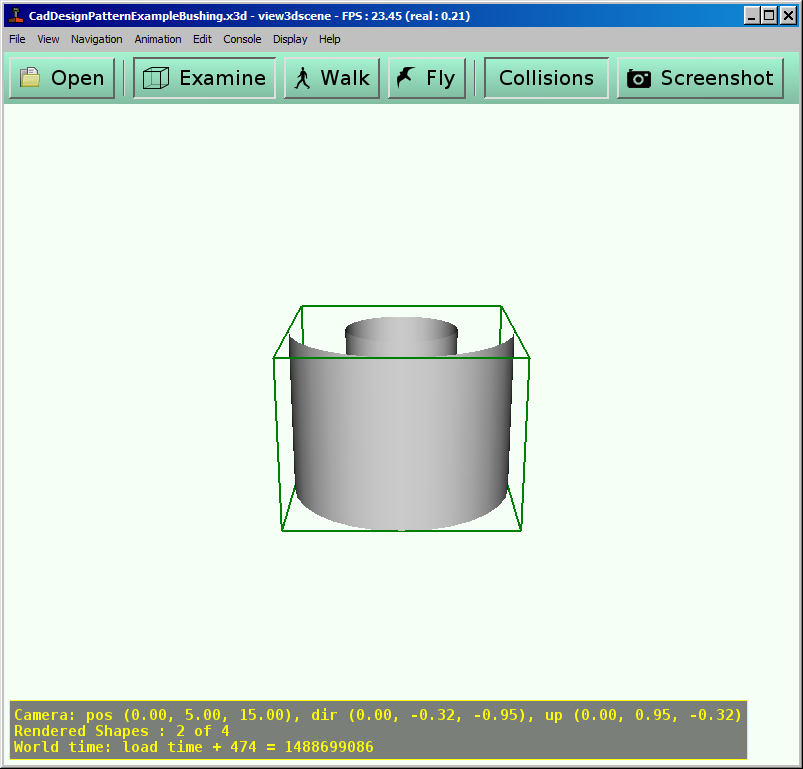803x769 pixels.
Task: Click the folder icon on Open button
Action: [x=30, y=78]
